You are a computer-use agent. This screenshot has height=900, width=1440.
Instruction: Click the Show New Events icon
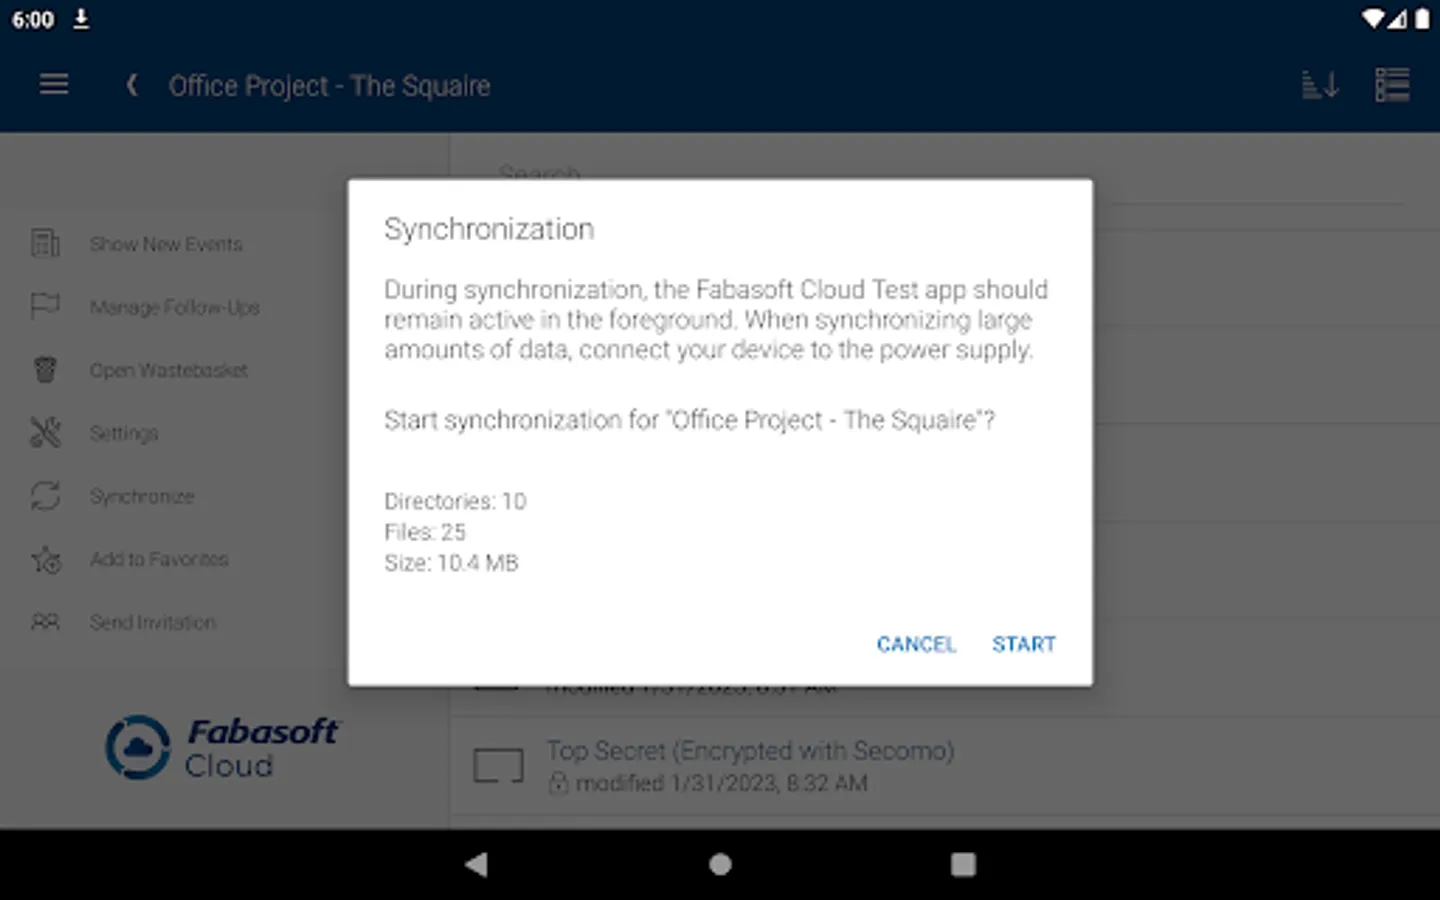[x=45, y=243]
